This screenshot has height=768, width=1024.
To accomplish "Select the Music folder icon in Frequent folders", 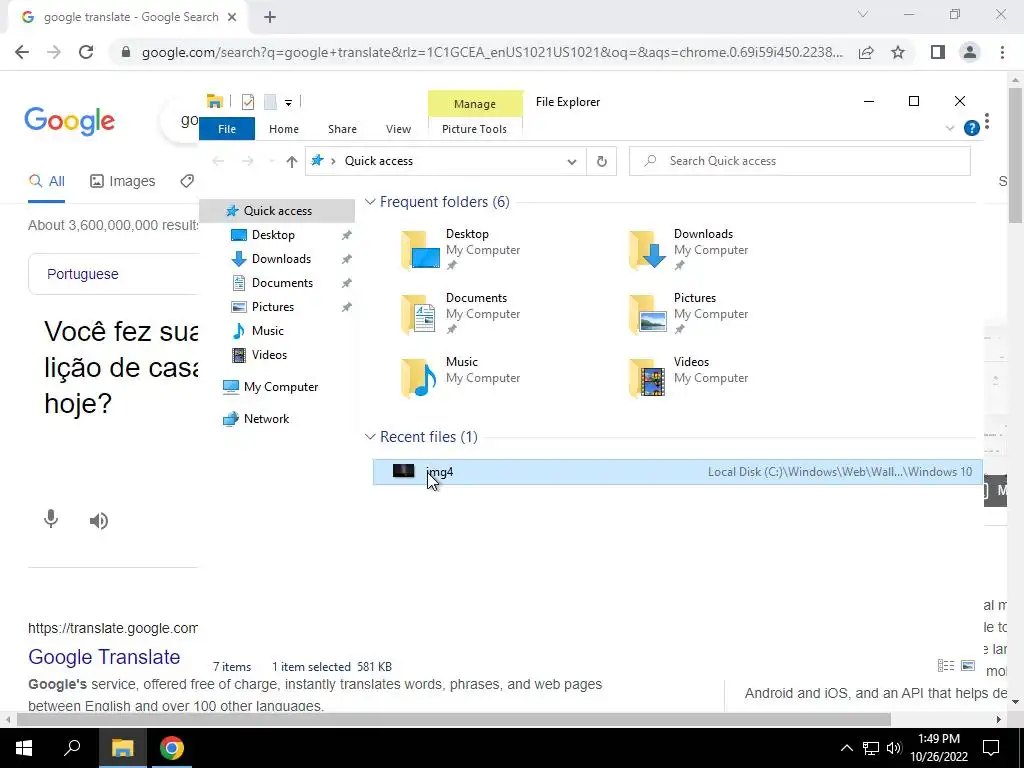I will [x=420, y=377].
